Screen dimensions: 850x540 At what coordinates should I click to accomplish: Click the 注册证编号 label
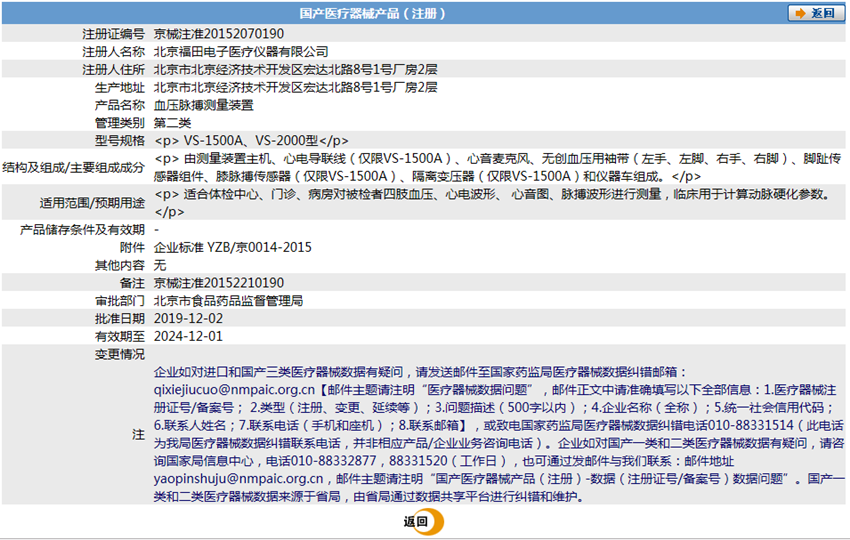[113, 34]
